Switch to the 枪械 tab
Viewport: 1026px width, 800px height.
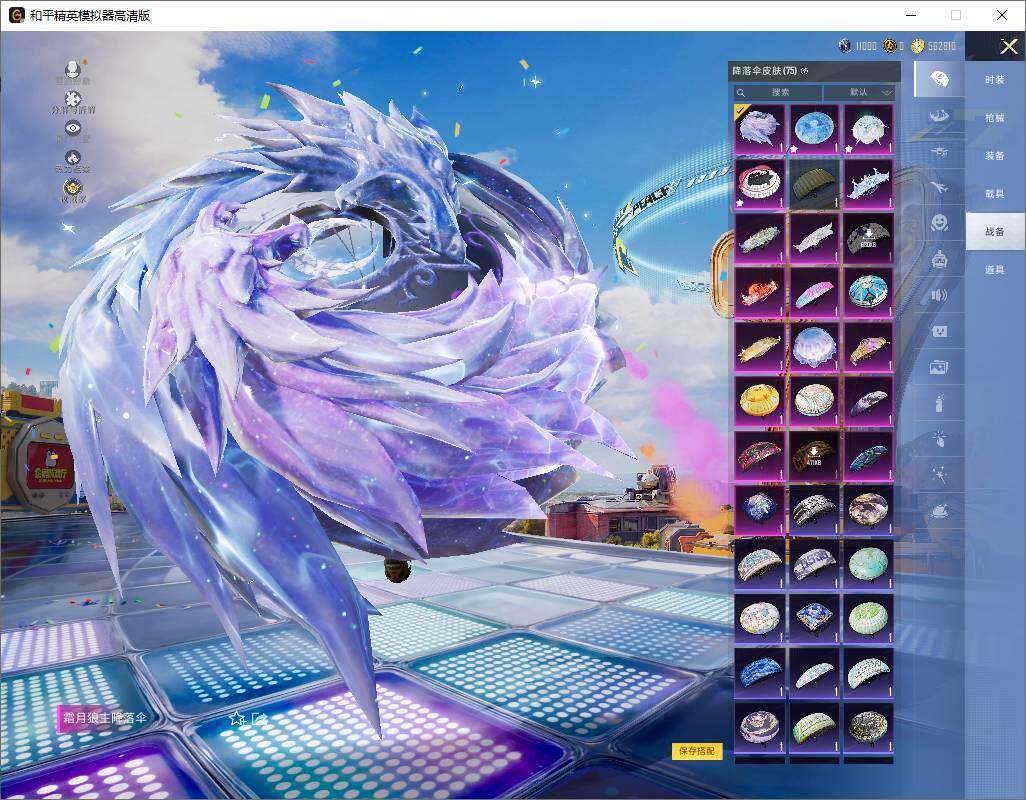995,118
